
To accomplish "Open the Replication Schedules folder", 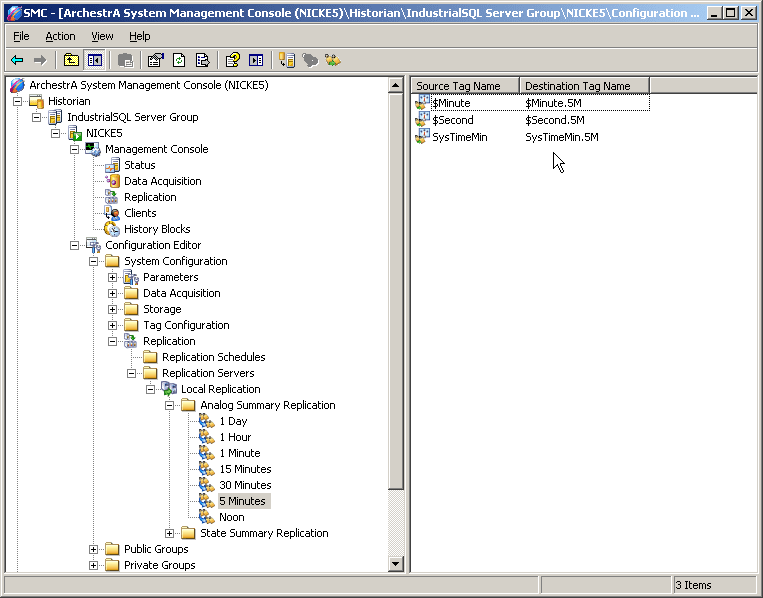I will [214, 357].
